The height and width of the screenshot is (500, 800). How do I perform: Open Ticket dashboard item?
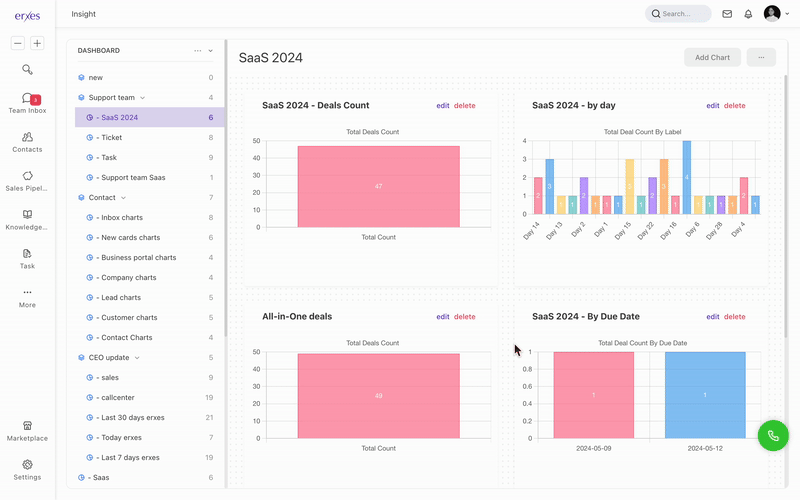[149, 137]
